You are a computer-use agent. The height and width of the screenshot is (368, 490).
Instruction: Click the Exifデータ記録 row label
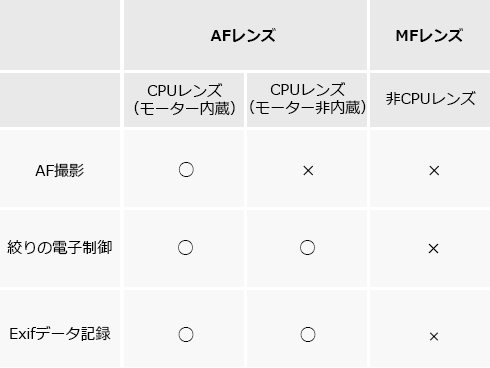(x=60, y=334)
